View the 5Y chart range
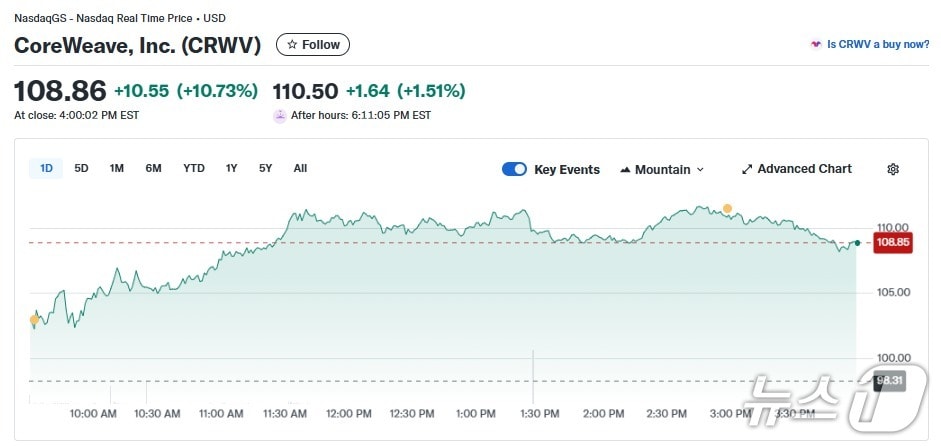 (265, 168)
